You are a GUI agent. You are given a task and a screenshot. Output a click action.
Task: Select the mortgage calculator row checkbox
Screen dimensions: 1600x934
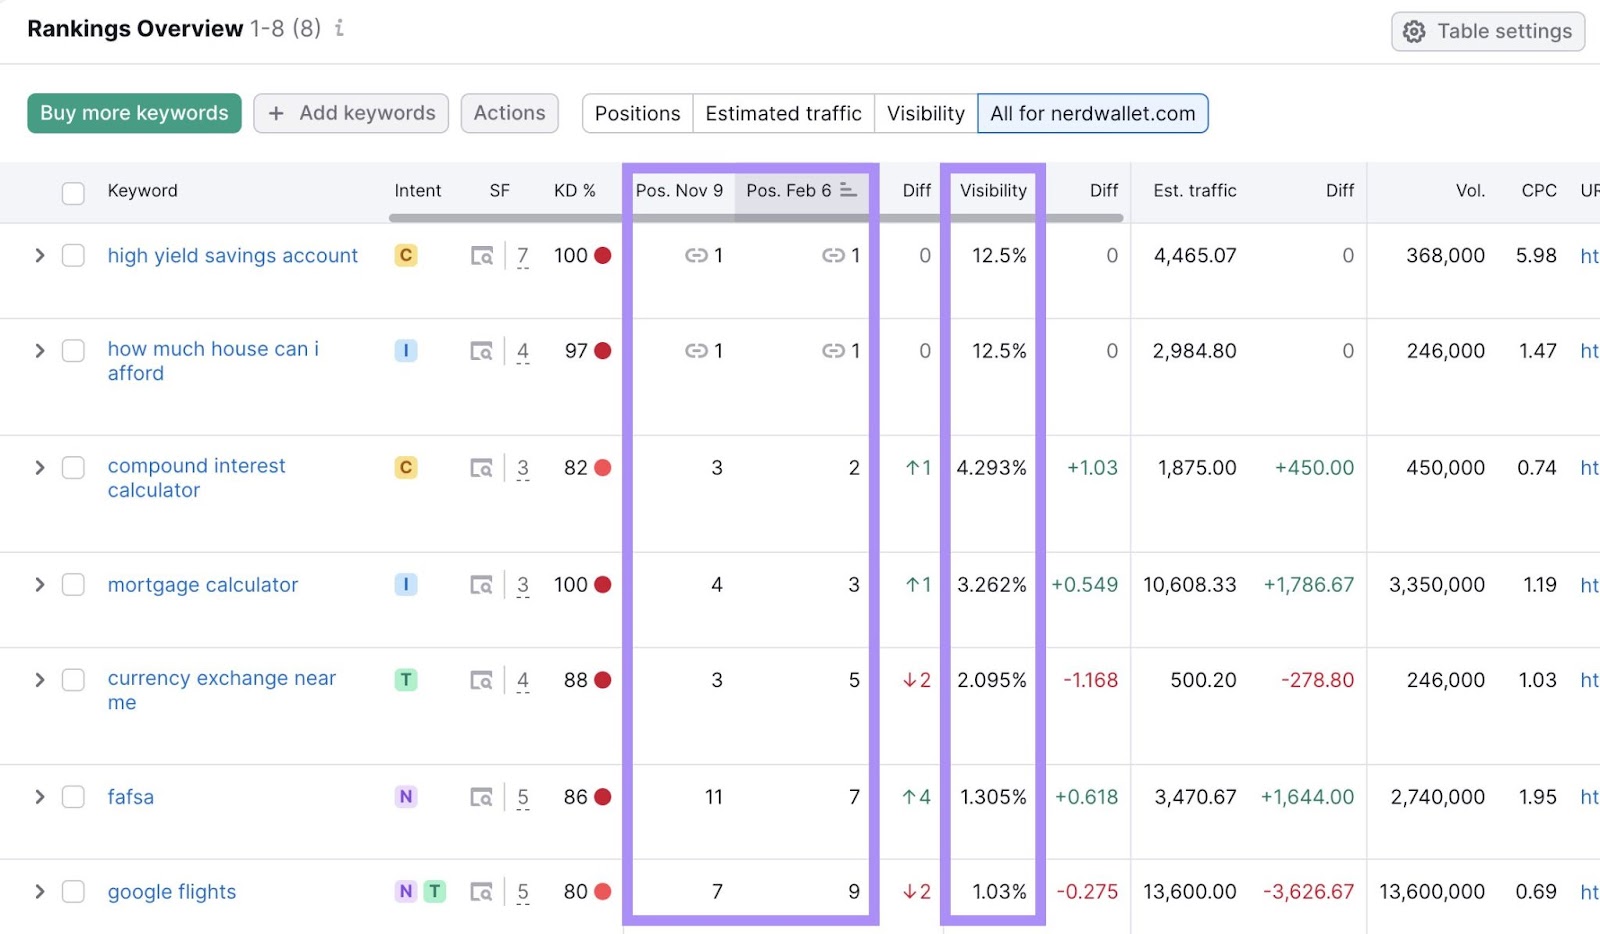click(x=73, y=585)
